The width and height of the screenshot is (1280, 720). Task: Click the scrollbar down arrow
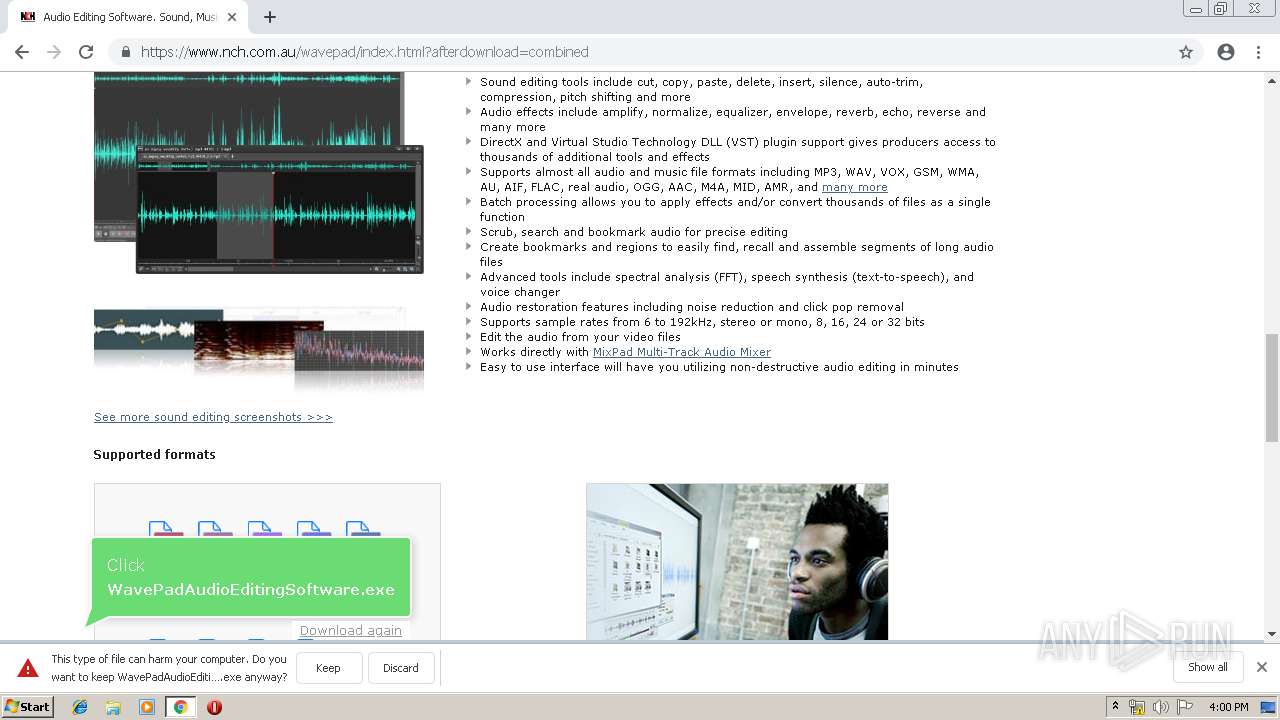coord(1272,634)
